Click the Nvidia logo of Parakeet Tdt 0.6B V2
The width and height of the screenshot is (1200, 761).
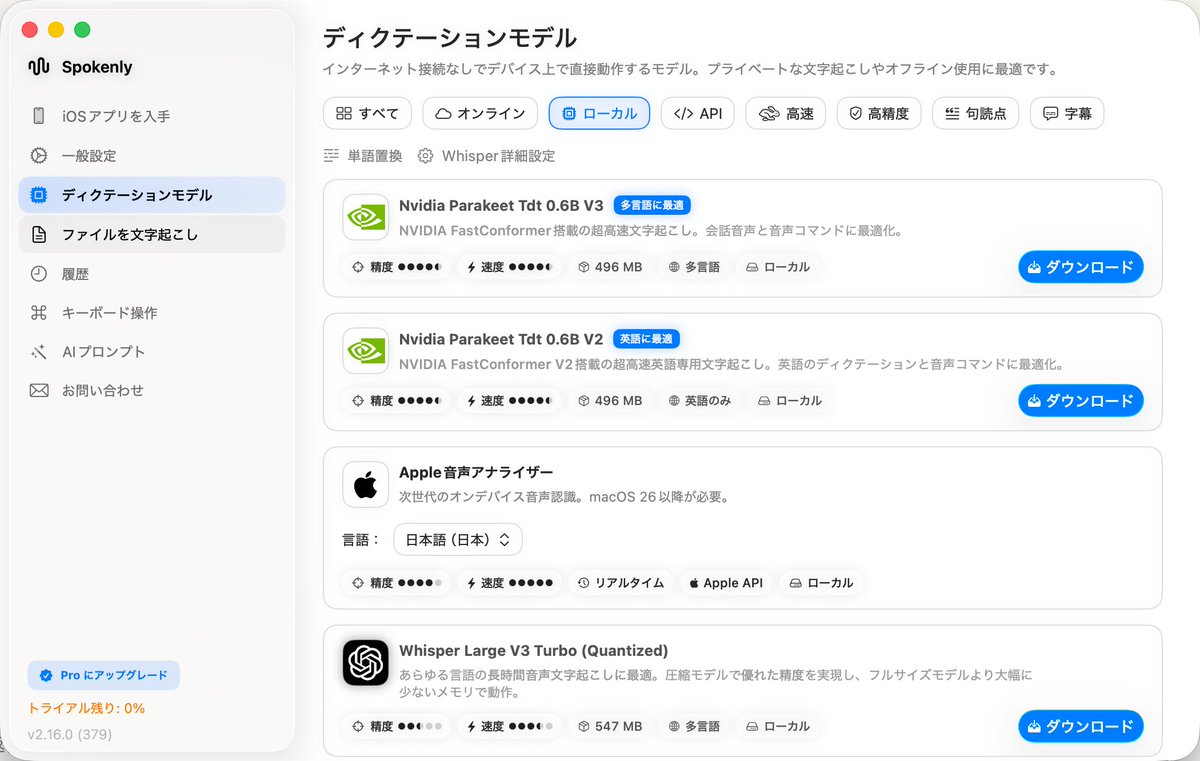coord(365,350)
